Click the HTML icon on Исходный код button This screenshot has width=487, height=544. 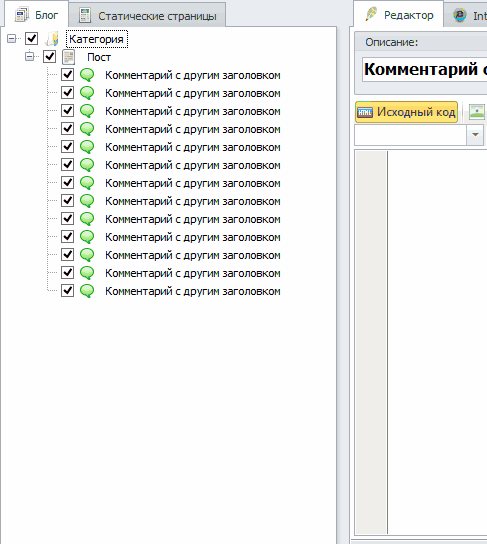pyautogui.click(x=365, y=112)
